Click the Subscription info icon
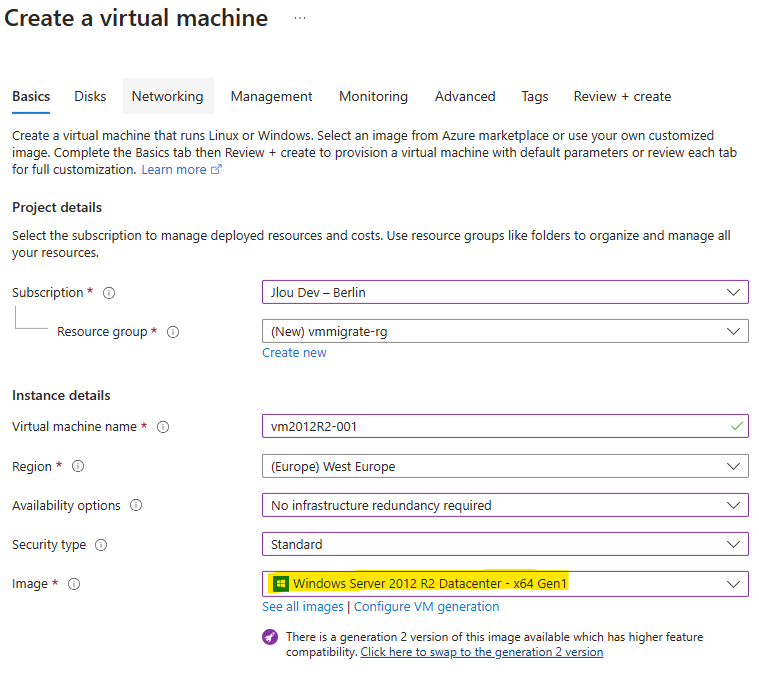The image size is (759, 678). tap(109, 293)
